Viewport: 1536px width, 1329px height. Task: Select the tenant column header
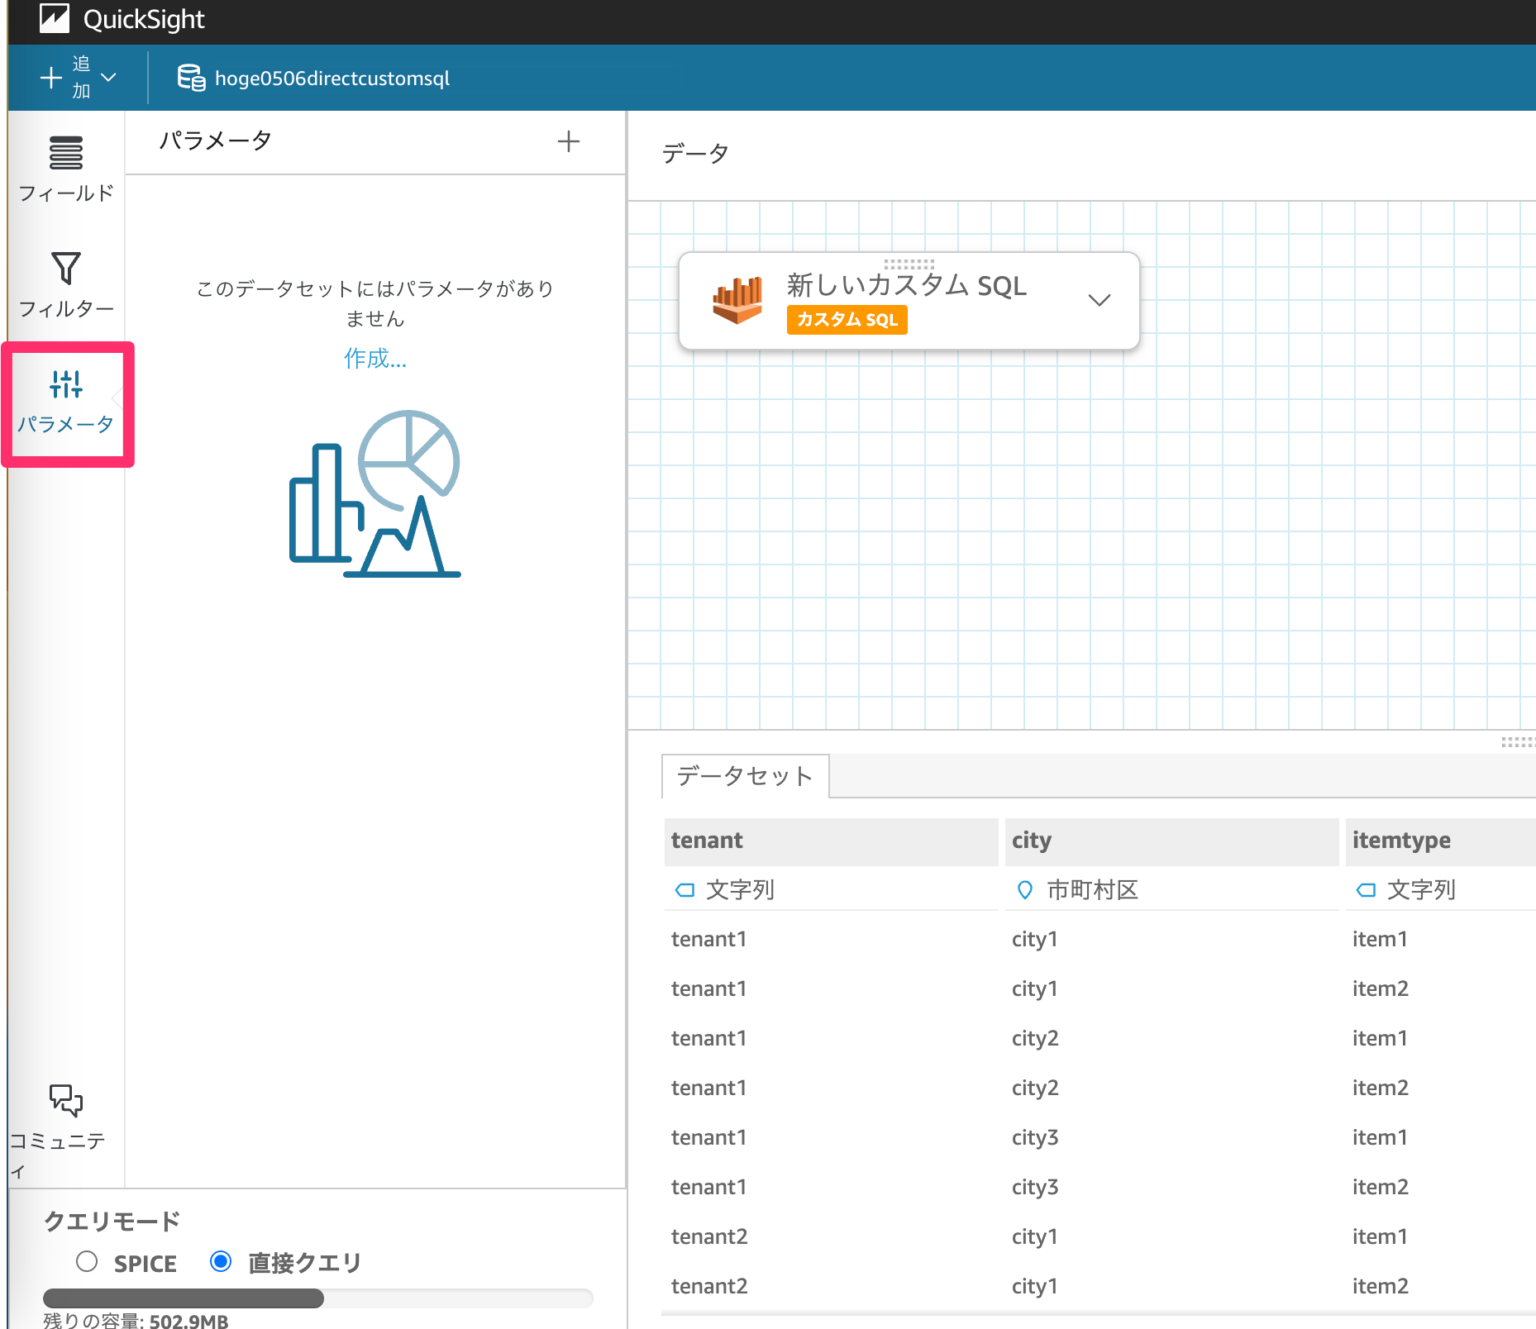831,841
